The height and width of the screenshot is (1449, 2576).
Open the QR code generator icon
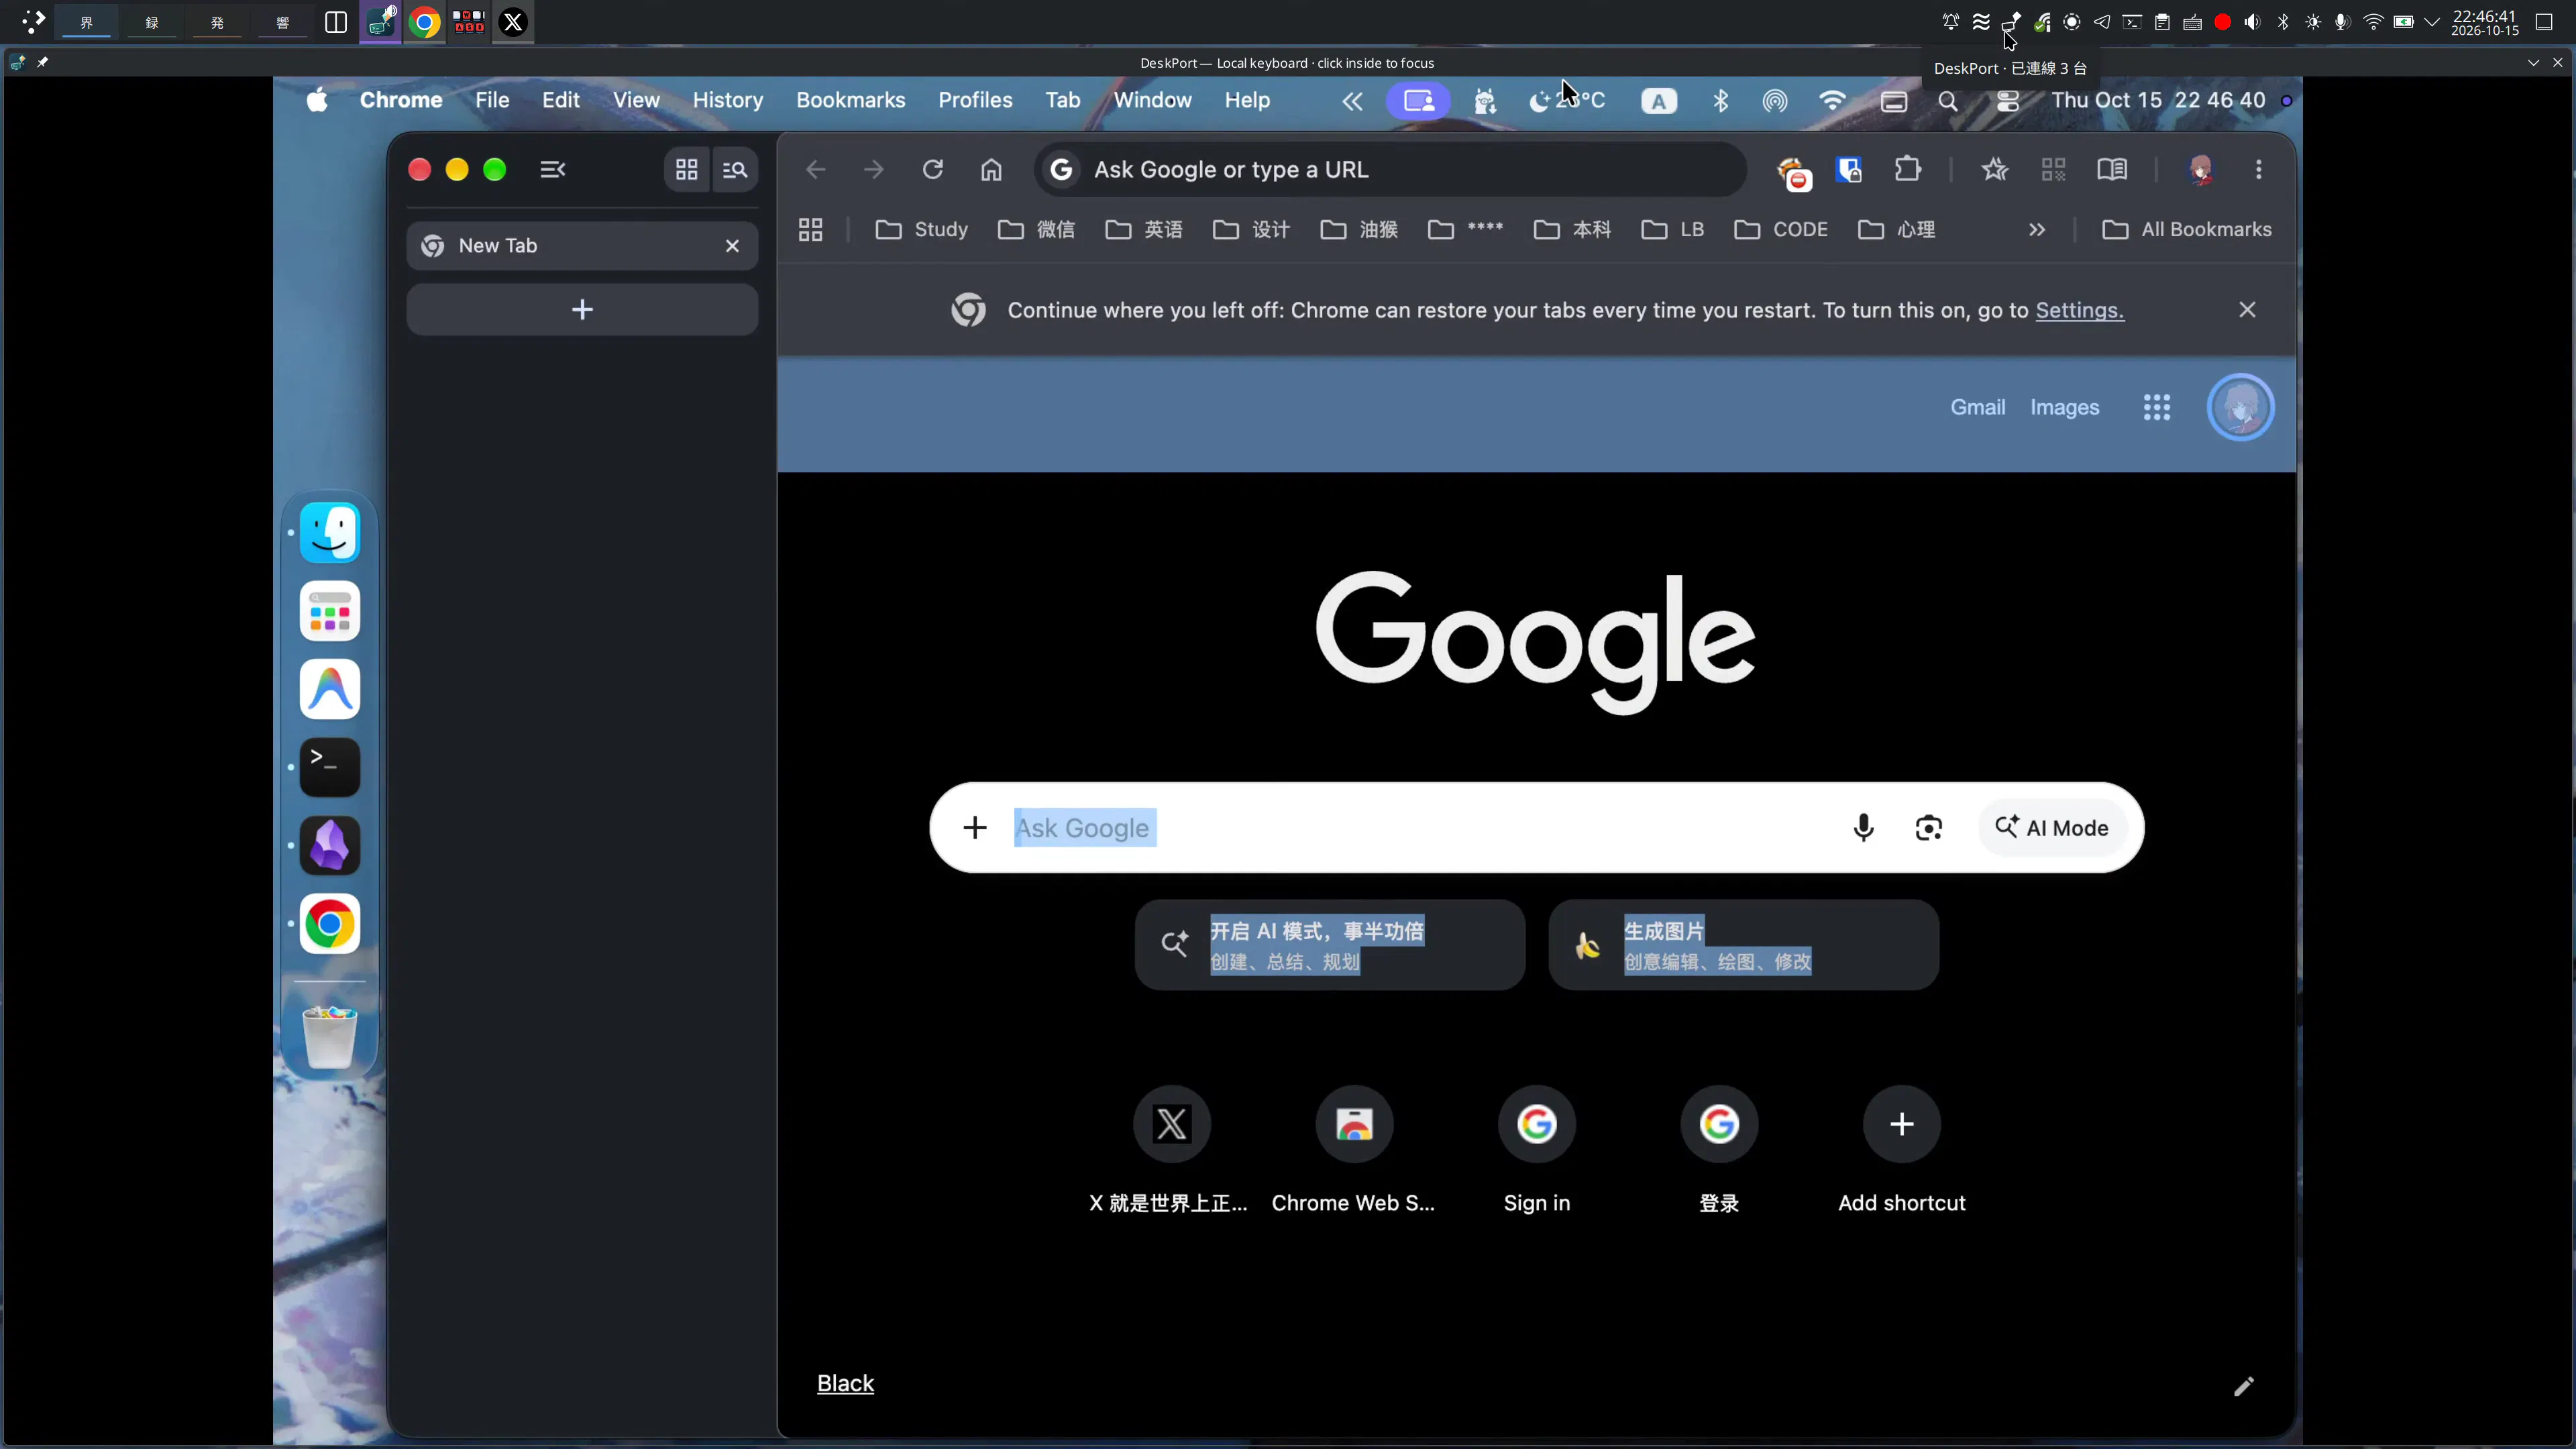[x=2053, y=169]
